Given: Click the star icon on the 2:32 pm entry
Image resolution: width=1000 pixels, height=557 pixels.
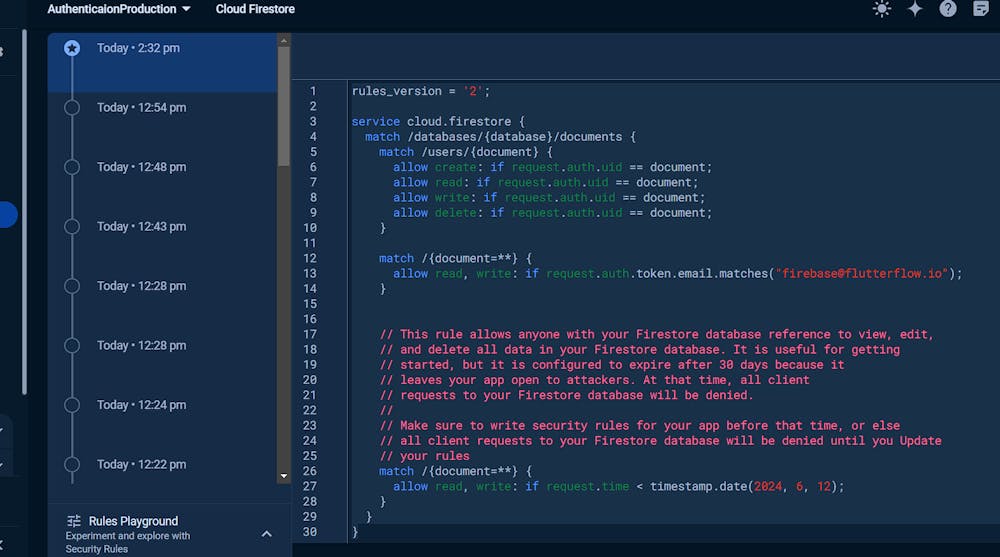Looking at the screenshot, I should (72, 48).
